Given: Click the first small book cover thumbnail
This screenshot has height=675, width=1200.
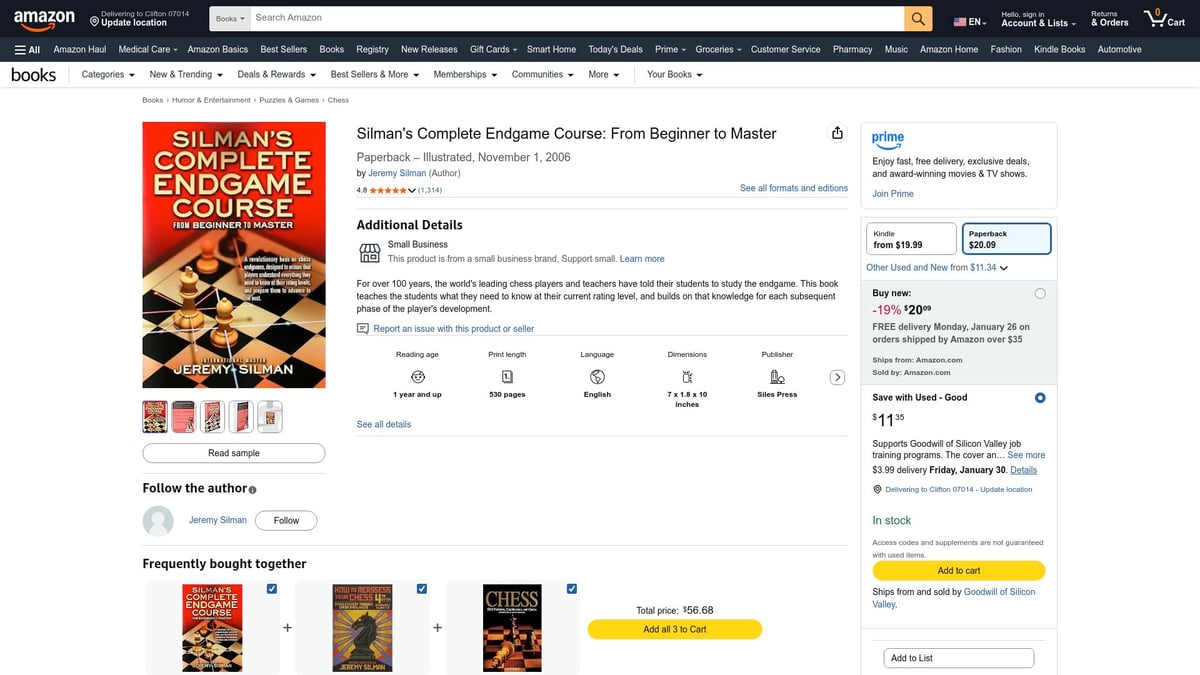Looking at the screenshot, I should point(155,416).
